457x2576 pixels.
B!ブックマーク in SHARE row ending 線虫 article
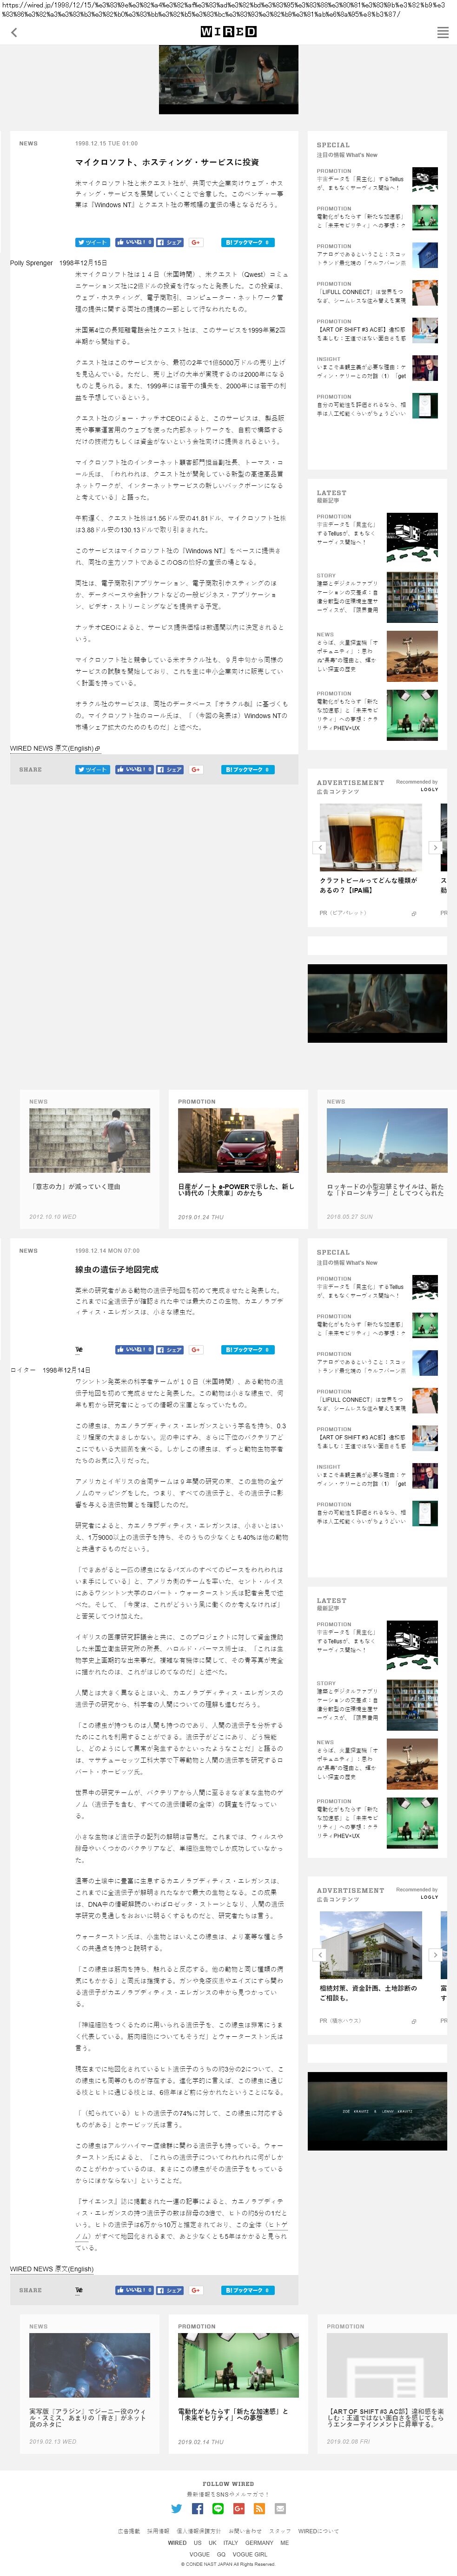247,2290
